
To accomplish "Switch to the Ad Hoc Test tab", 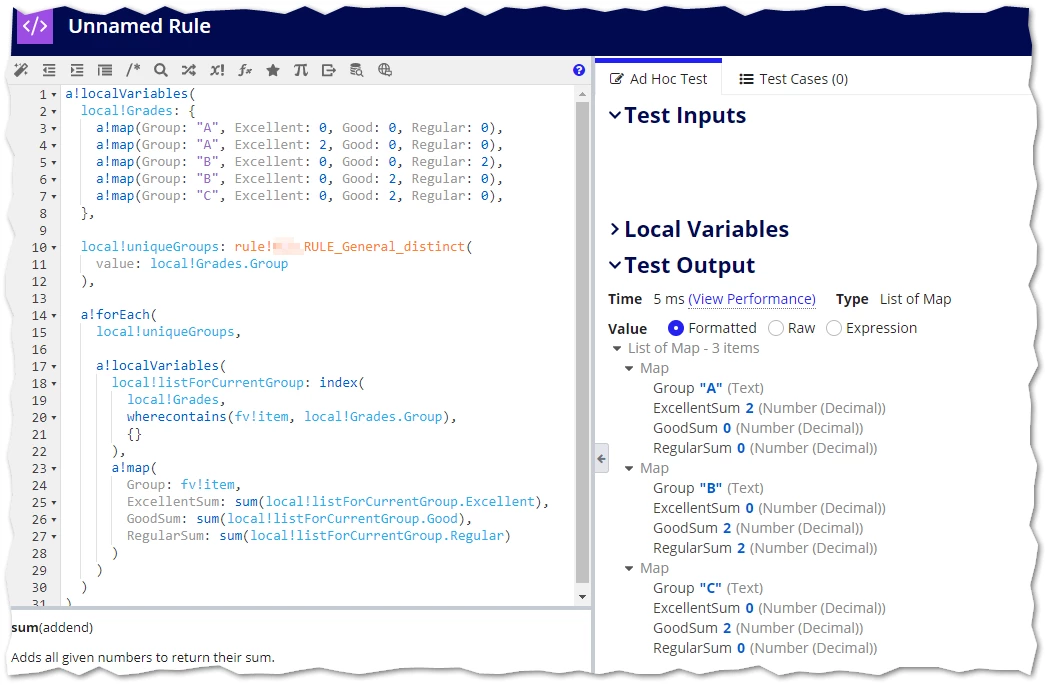I will pos(658,79).
